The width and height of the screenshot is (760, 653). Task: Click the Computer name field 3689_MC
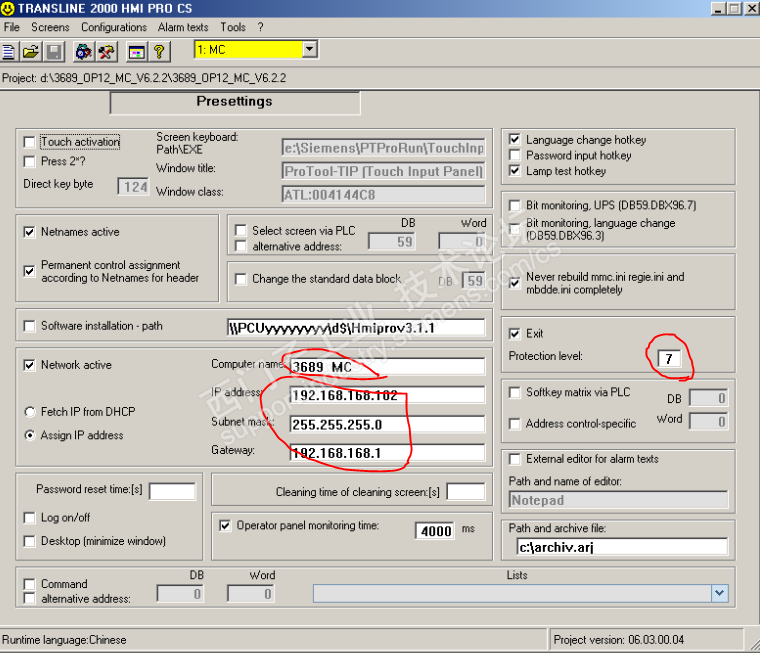(387, 367)
